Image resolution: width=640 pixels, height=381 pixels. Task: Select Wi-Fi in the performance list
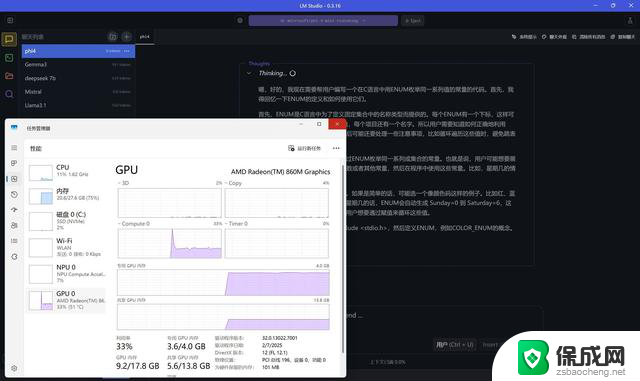coord(67,247)
